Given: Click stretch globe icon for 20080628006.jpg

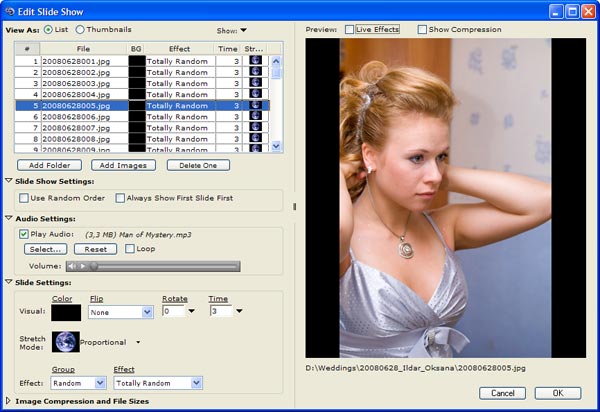Looking at the screenshot, I should click(255, 116).
